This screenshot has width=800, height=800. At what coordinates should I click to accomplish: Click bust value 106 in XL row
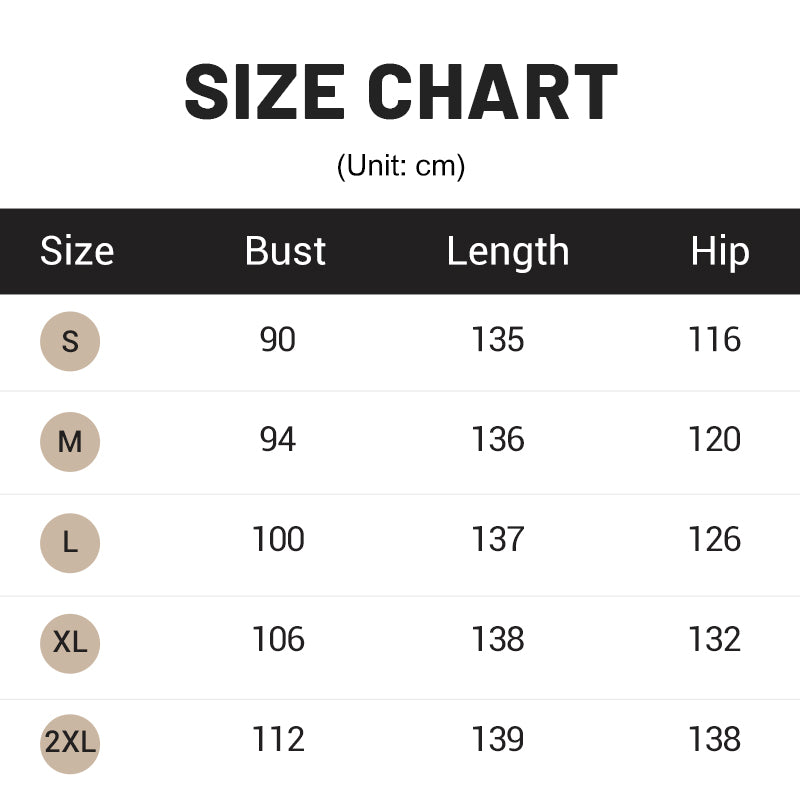click(x=278, y=640)
